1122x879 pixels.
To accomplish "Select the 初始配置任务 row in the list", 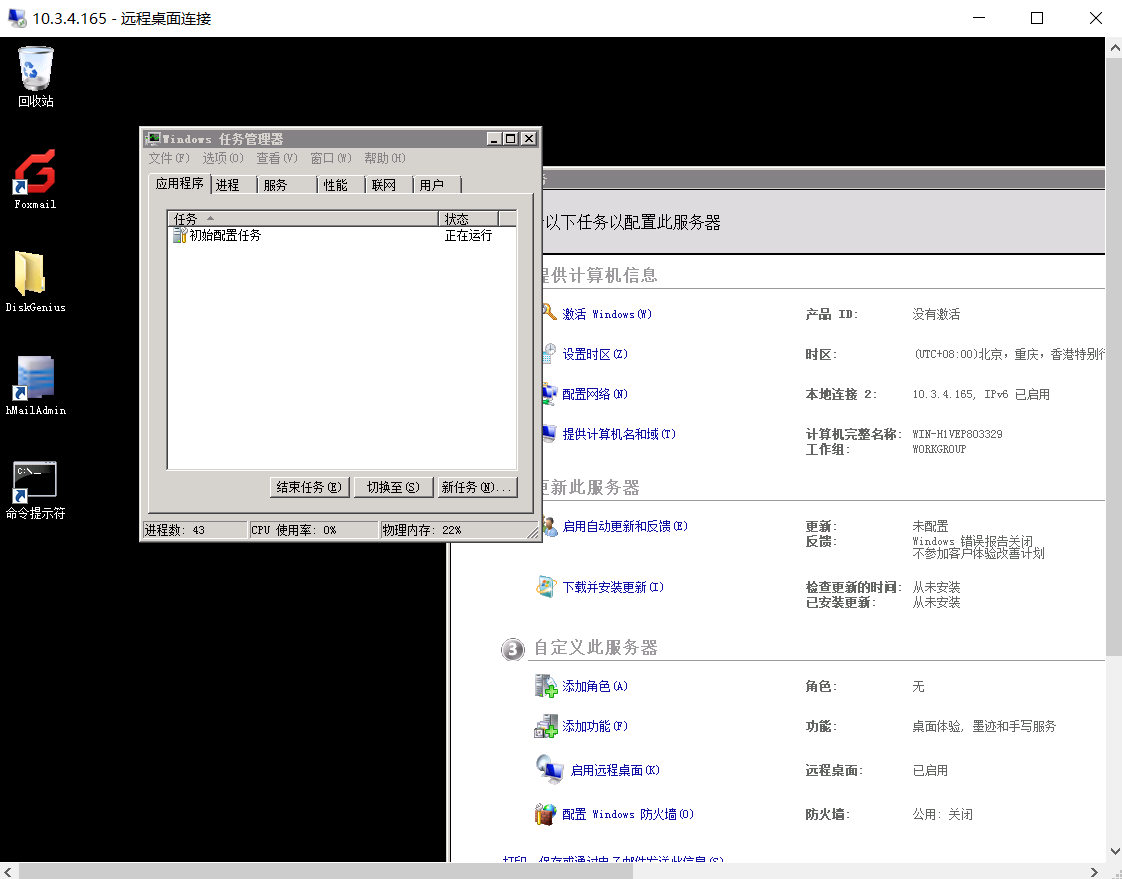I will tap(225, 236).
